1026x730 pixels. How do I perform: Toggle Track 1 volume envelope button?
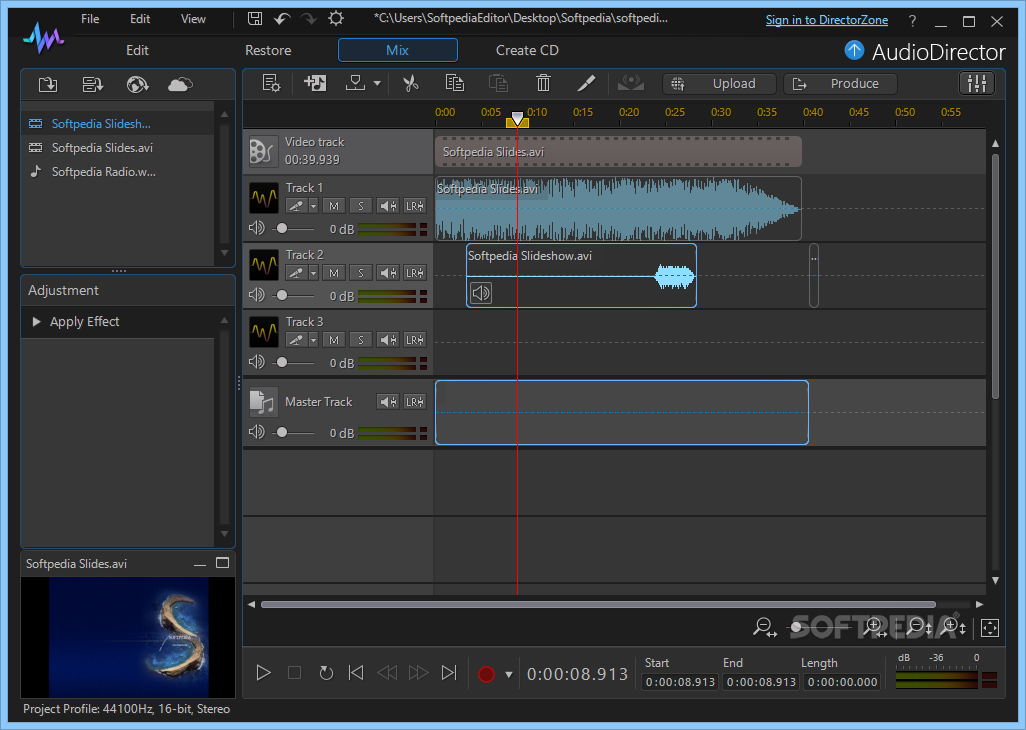388,206
